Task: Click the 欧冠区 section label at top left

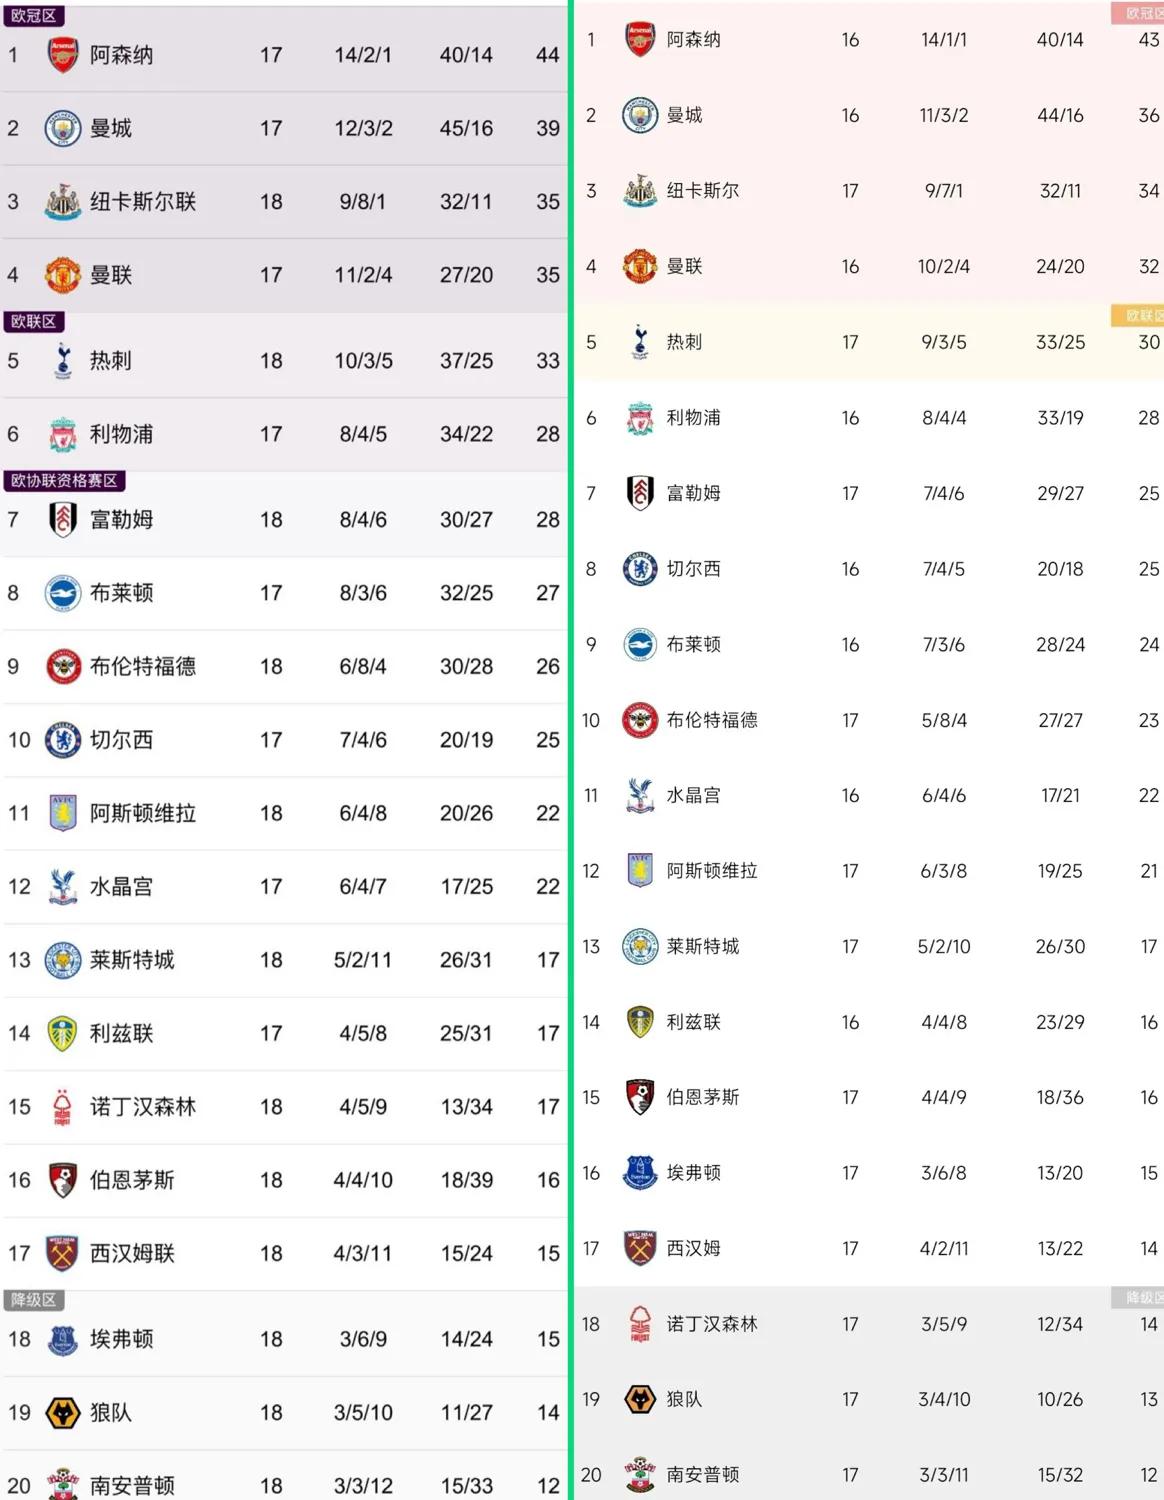Action: click(x=34, y=16)
